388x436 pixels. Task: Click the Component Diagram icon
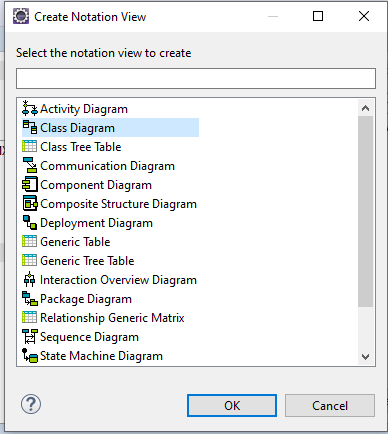tap(30, 185)
